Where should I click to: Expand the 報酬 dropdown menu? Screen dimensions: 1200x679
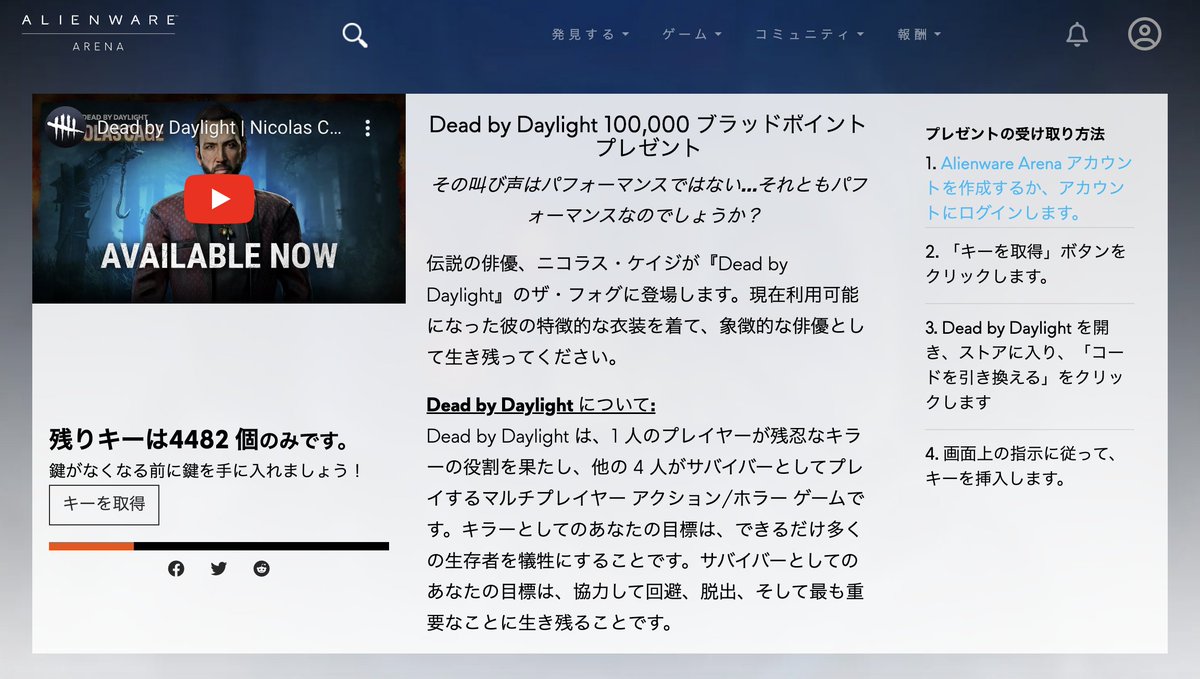[919, 34]
